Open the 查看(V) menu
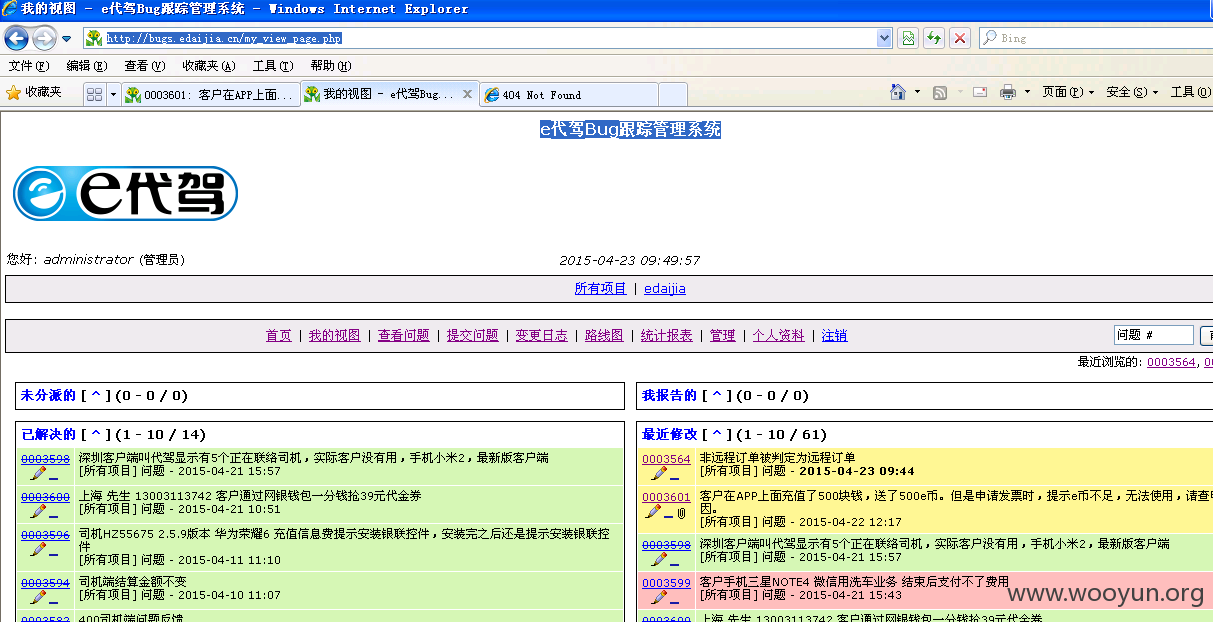 tap(145, 66)
